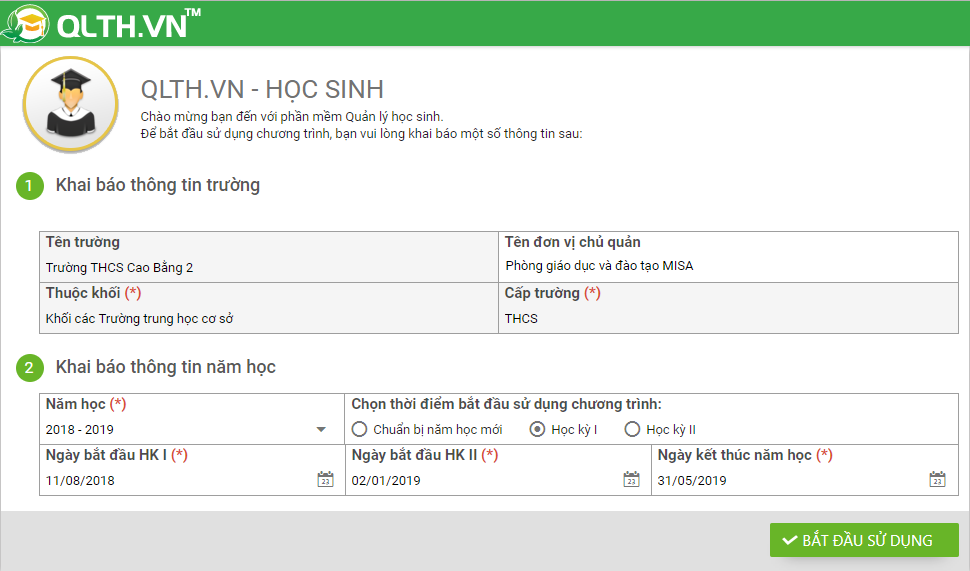970x571 pixels.
Task: Choose the Học kỳ II radio button
Action: (632, 430)
